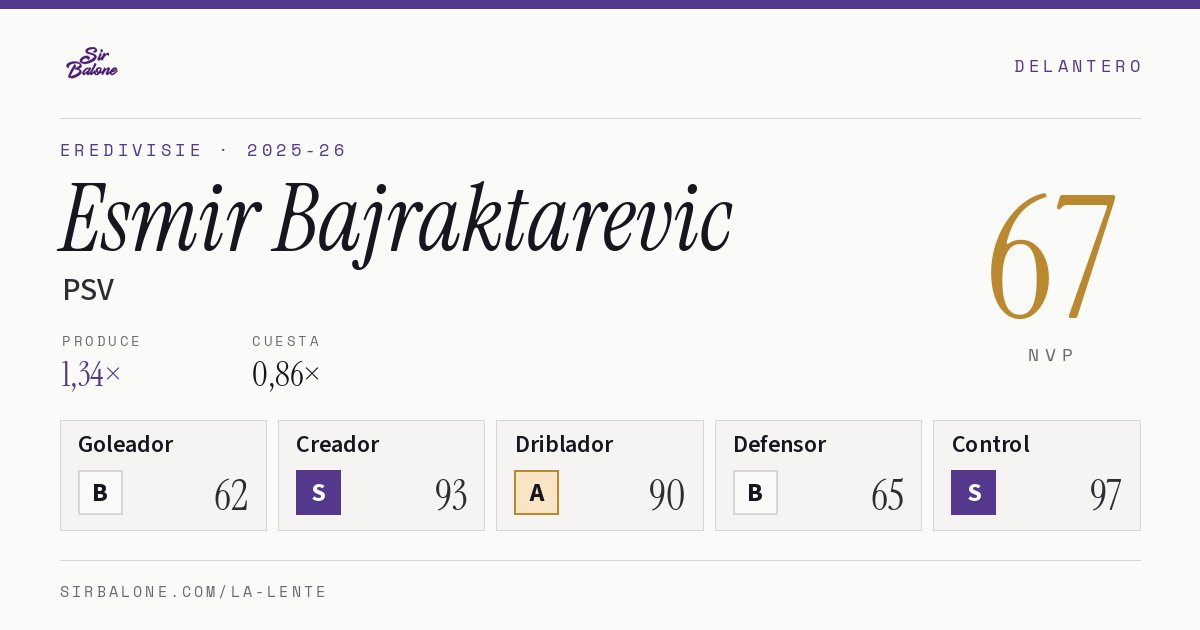The height and width of the screenshot is (630, 1200).
Task: Click the Control score 97
Action: 1105,495
